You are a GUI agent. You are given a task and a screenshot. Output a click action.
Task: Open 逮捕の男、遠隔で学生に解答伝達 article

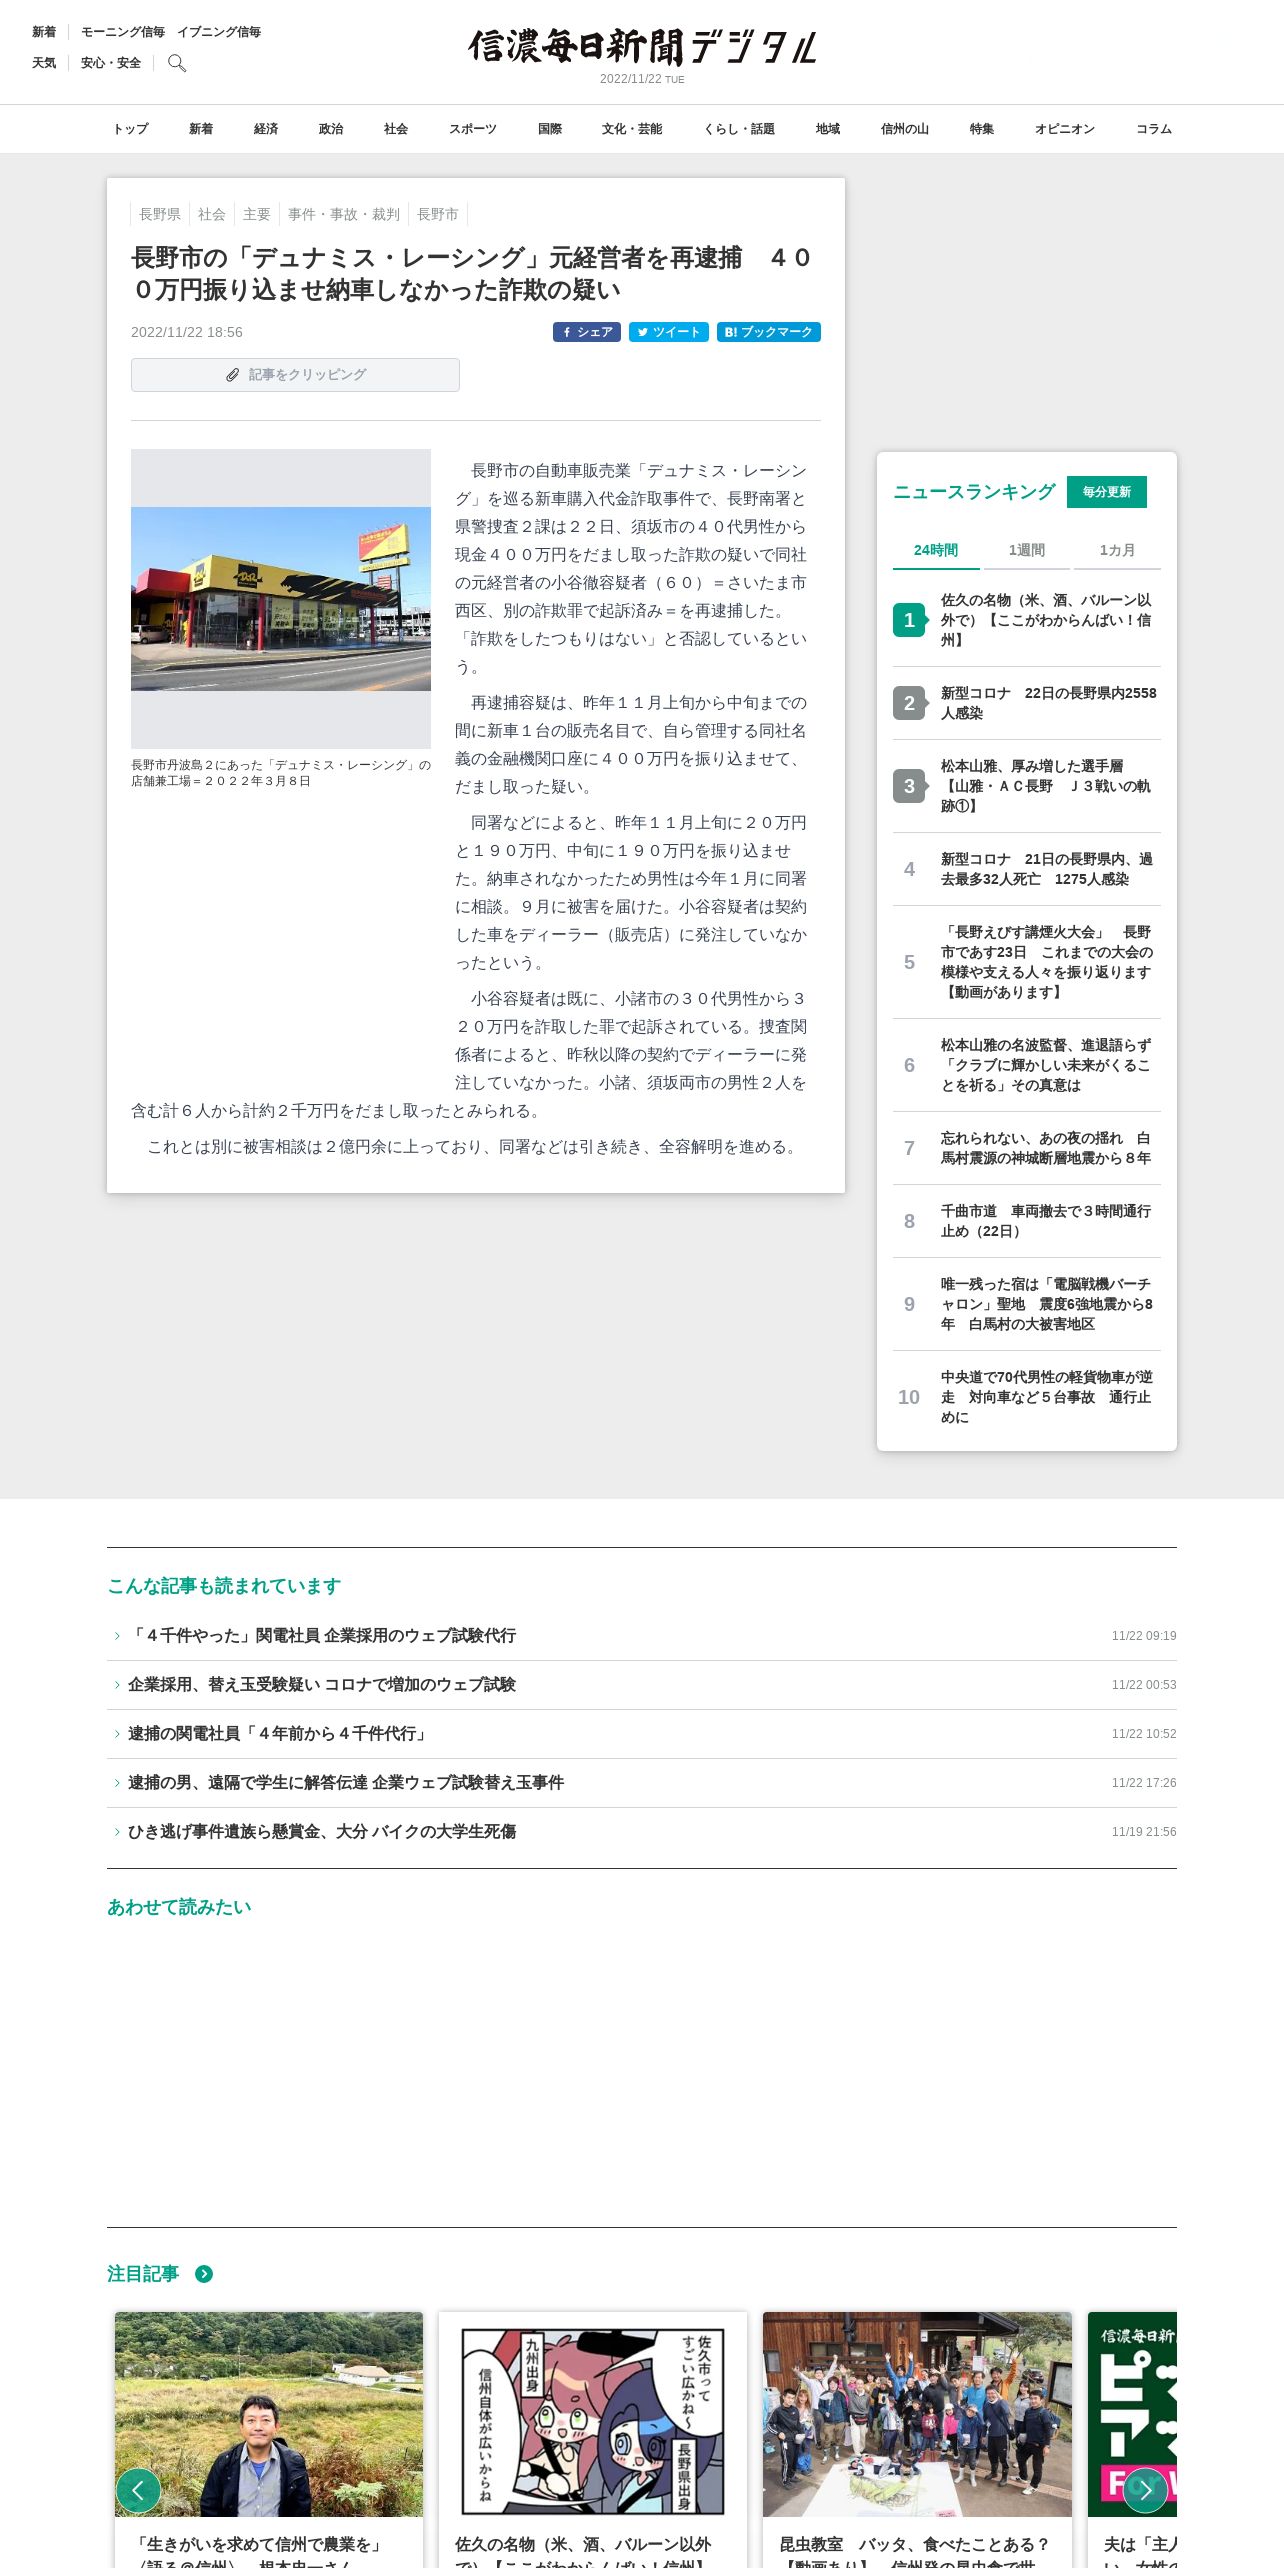click(642, 1783)
